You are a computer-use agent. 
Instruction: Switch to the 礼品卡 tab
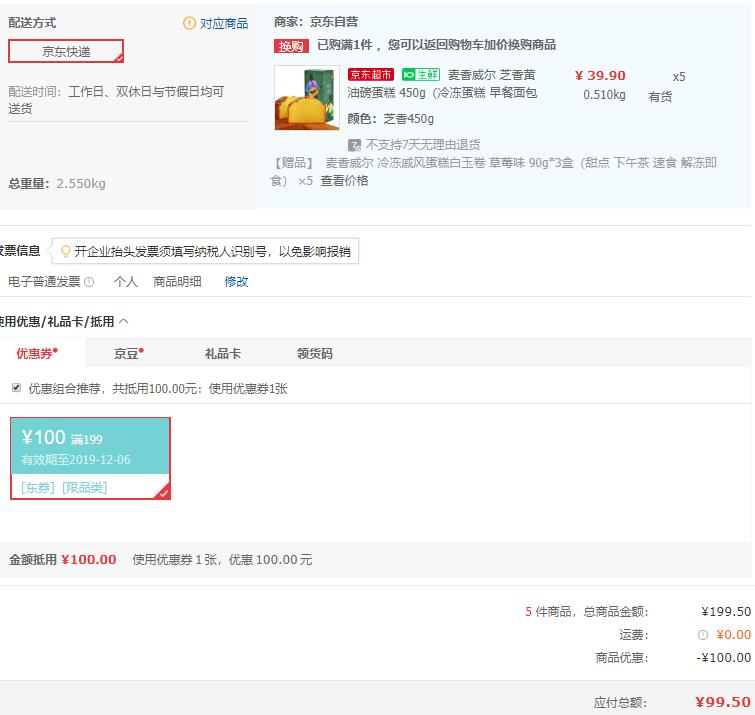click(x=222, y=353)
